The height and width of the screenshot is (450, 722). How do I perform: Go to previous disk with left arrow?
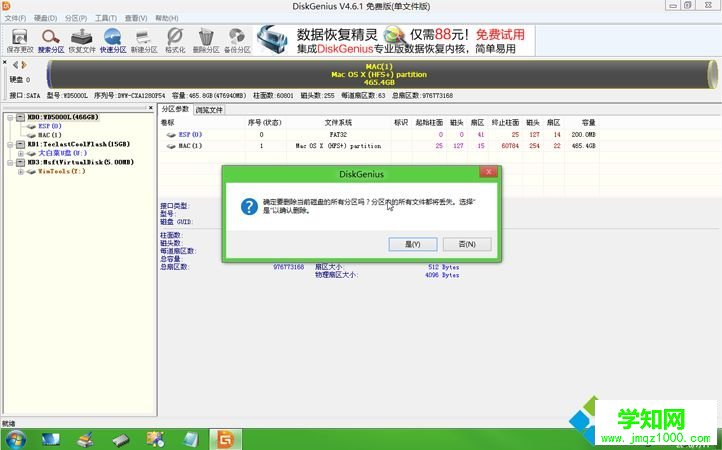[16, 65]
